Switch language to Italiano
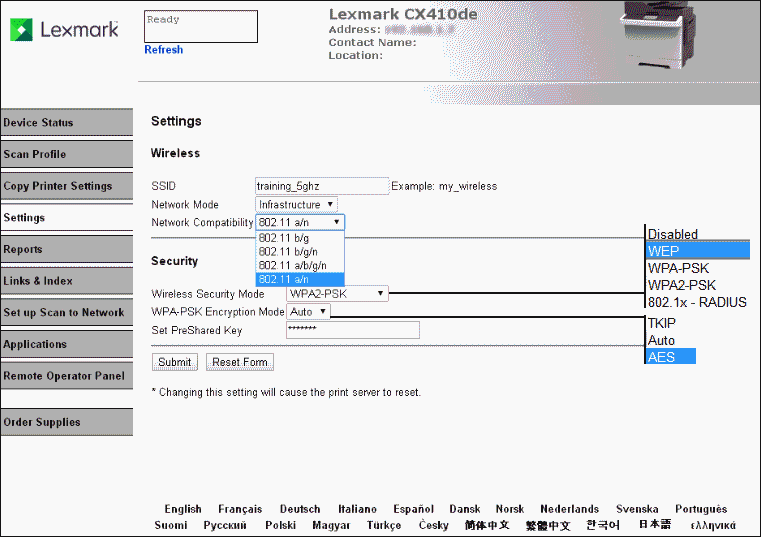761x537 pixels. click(357, 509)
